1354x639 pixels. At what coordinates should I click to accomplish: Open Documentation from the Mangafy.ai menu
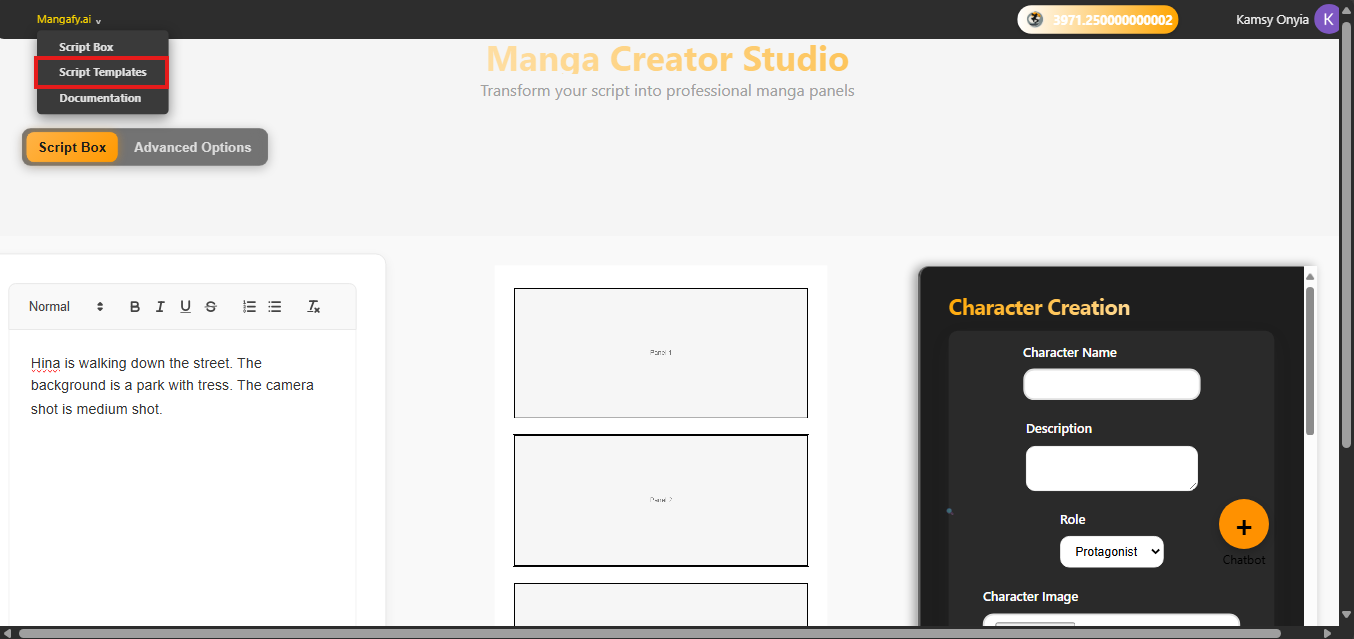(x=100, y=97)
